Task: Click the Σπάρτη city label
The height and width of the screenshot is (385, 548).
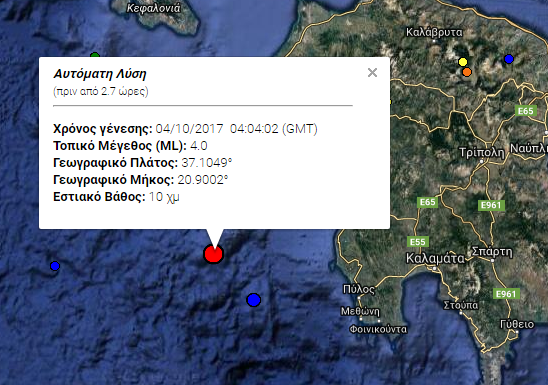Action: pyautogui.click(x=492, y=252)
